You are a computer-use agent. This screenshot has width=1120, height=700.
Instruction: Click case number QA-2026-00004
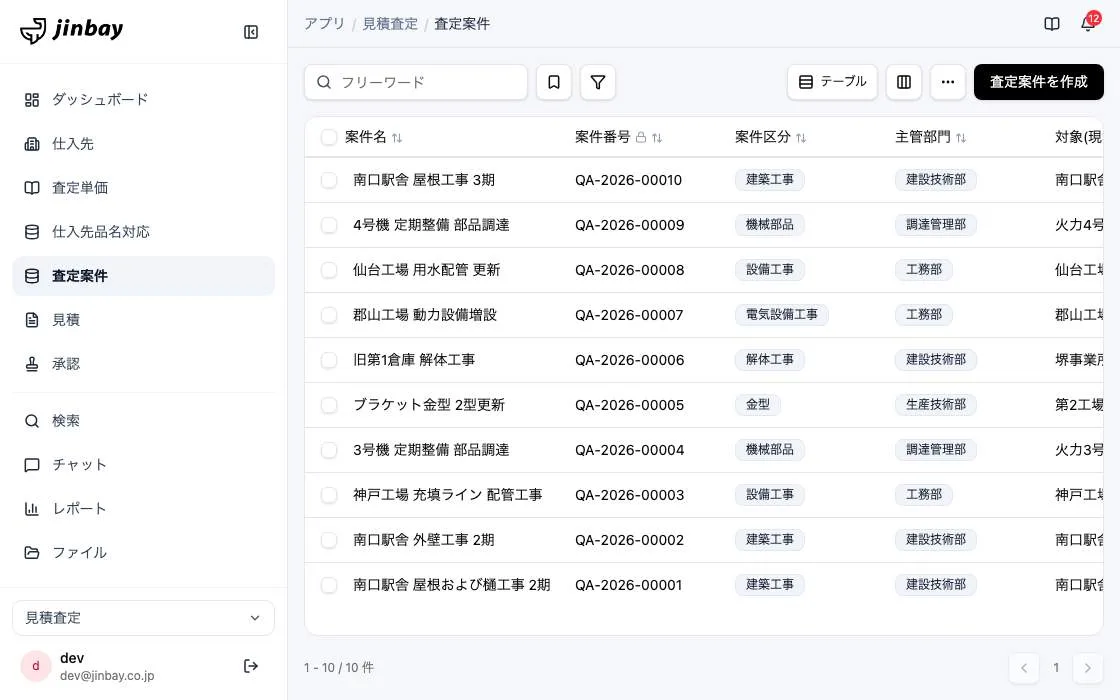629,450
